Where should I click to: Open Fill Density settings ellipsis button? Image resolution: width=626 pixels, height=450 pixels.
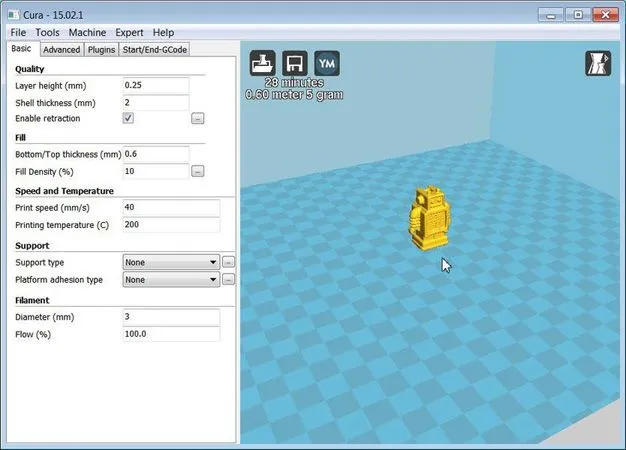(198, 171)
